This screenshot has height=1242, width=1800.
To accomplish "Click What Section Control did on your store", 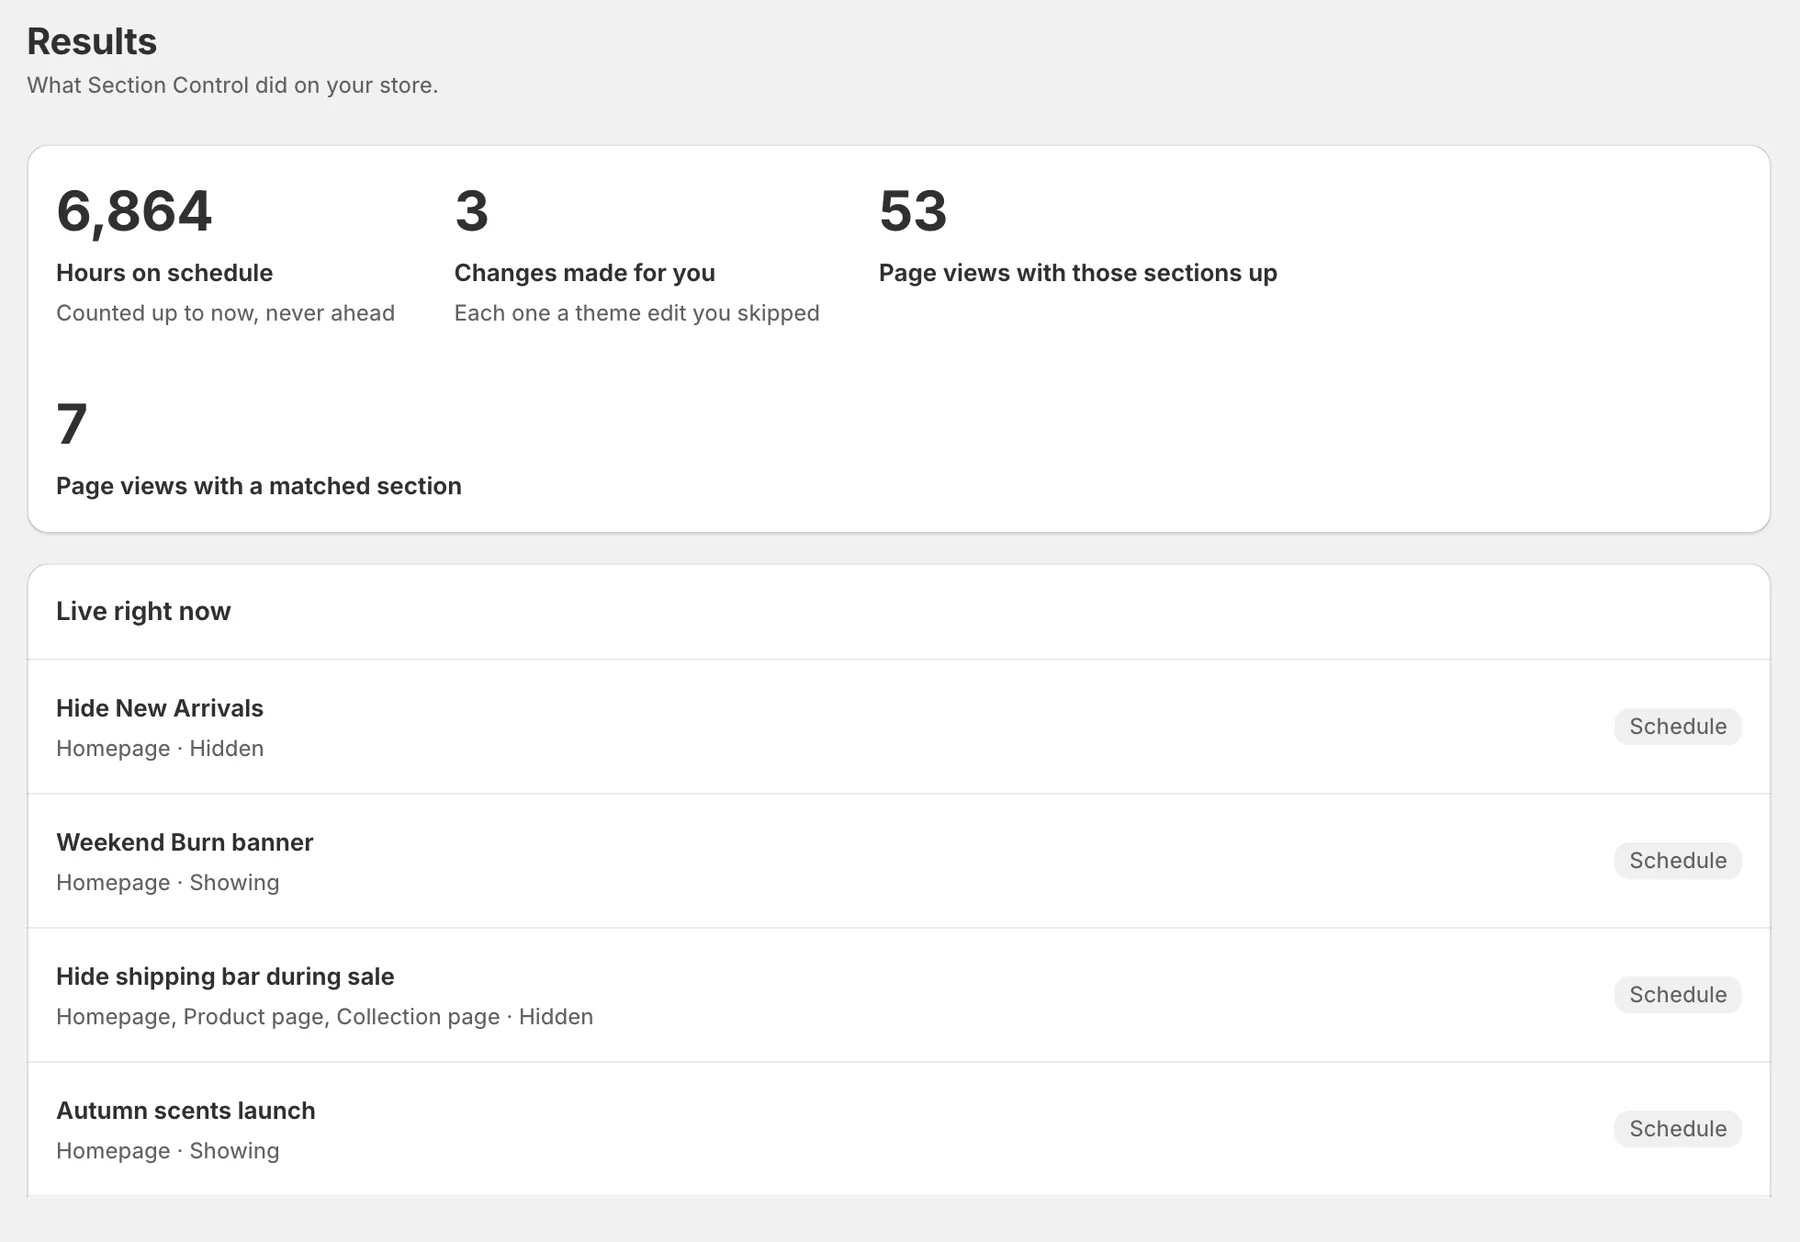I will [232, 85].
